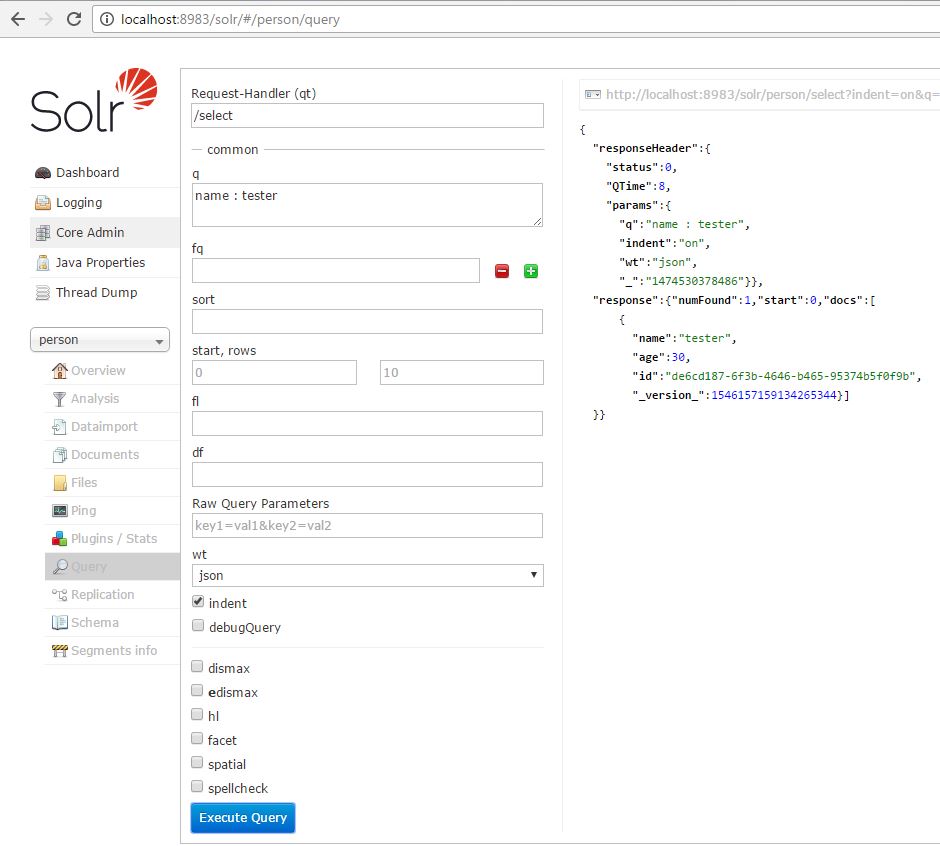Toggle the hl highlighting checkbox
This screenshot has width=940, height=846.
(197, 714)
